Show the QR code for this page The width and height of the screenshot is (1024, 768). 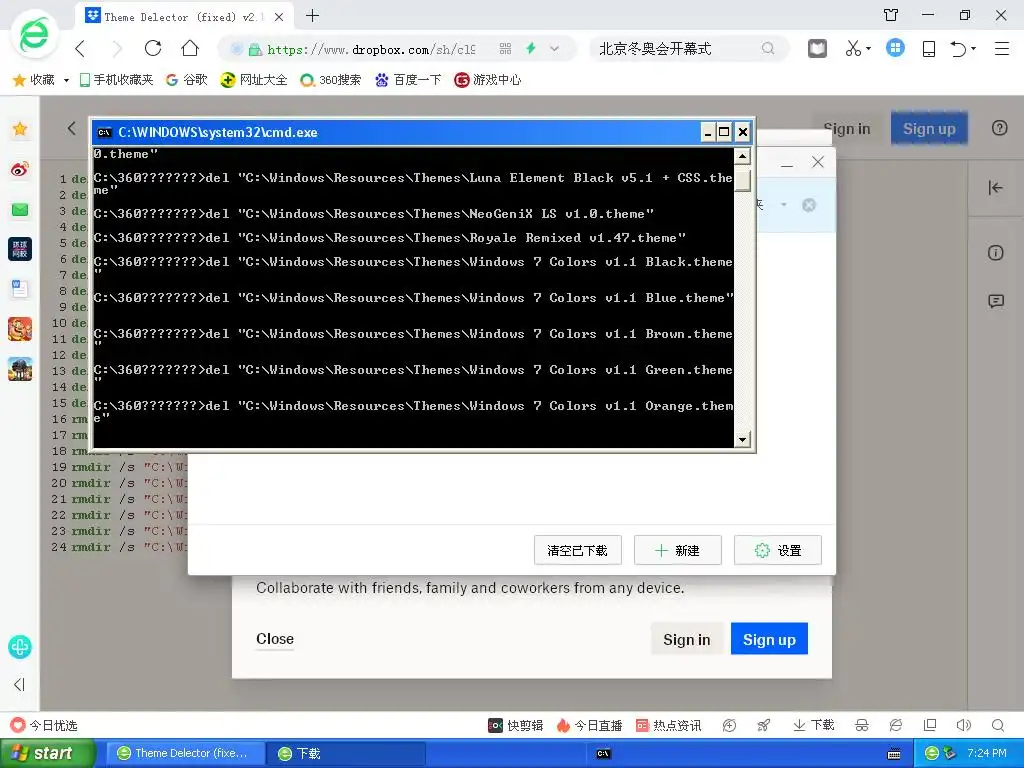[505, 49]
